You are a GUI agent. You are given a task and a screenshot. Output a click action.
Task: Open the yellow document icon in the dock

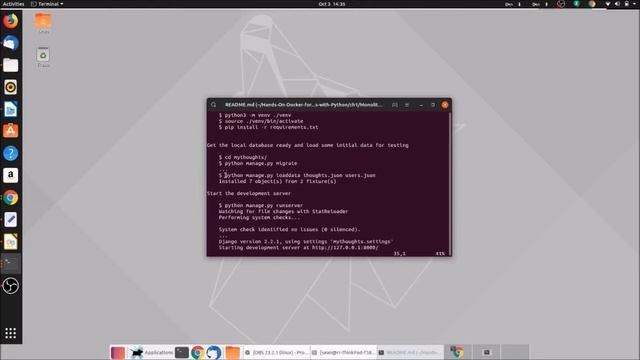tap(11, 242)
